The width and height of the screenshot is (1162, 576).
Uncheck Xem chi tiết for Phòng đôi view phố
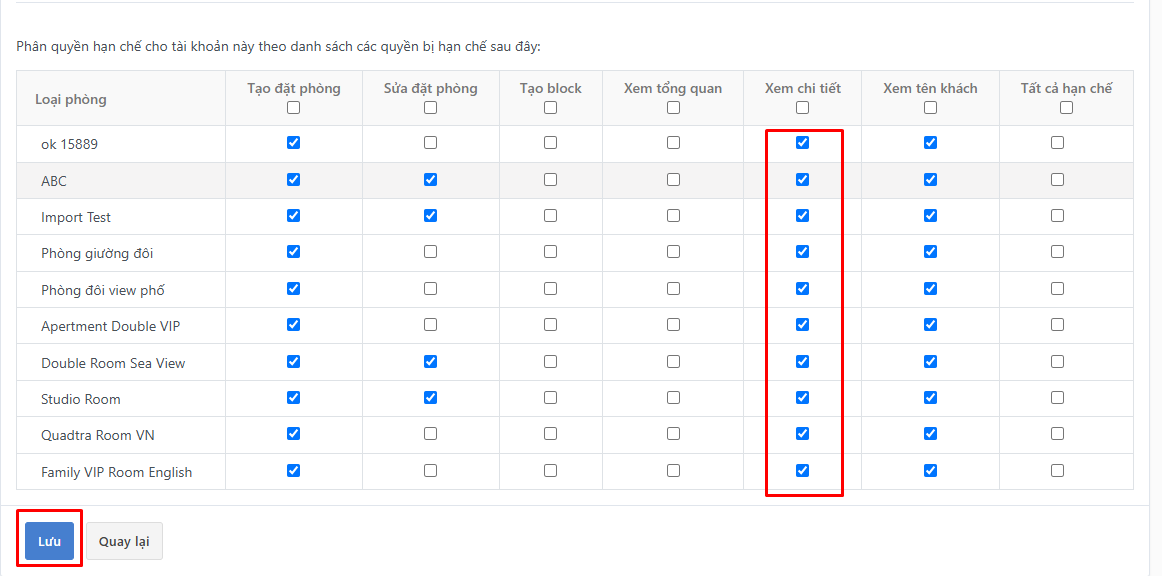803,288
